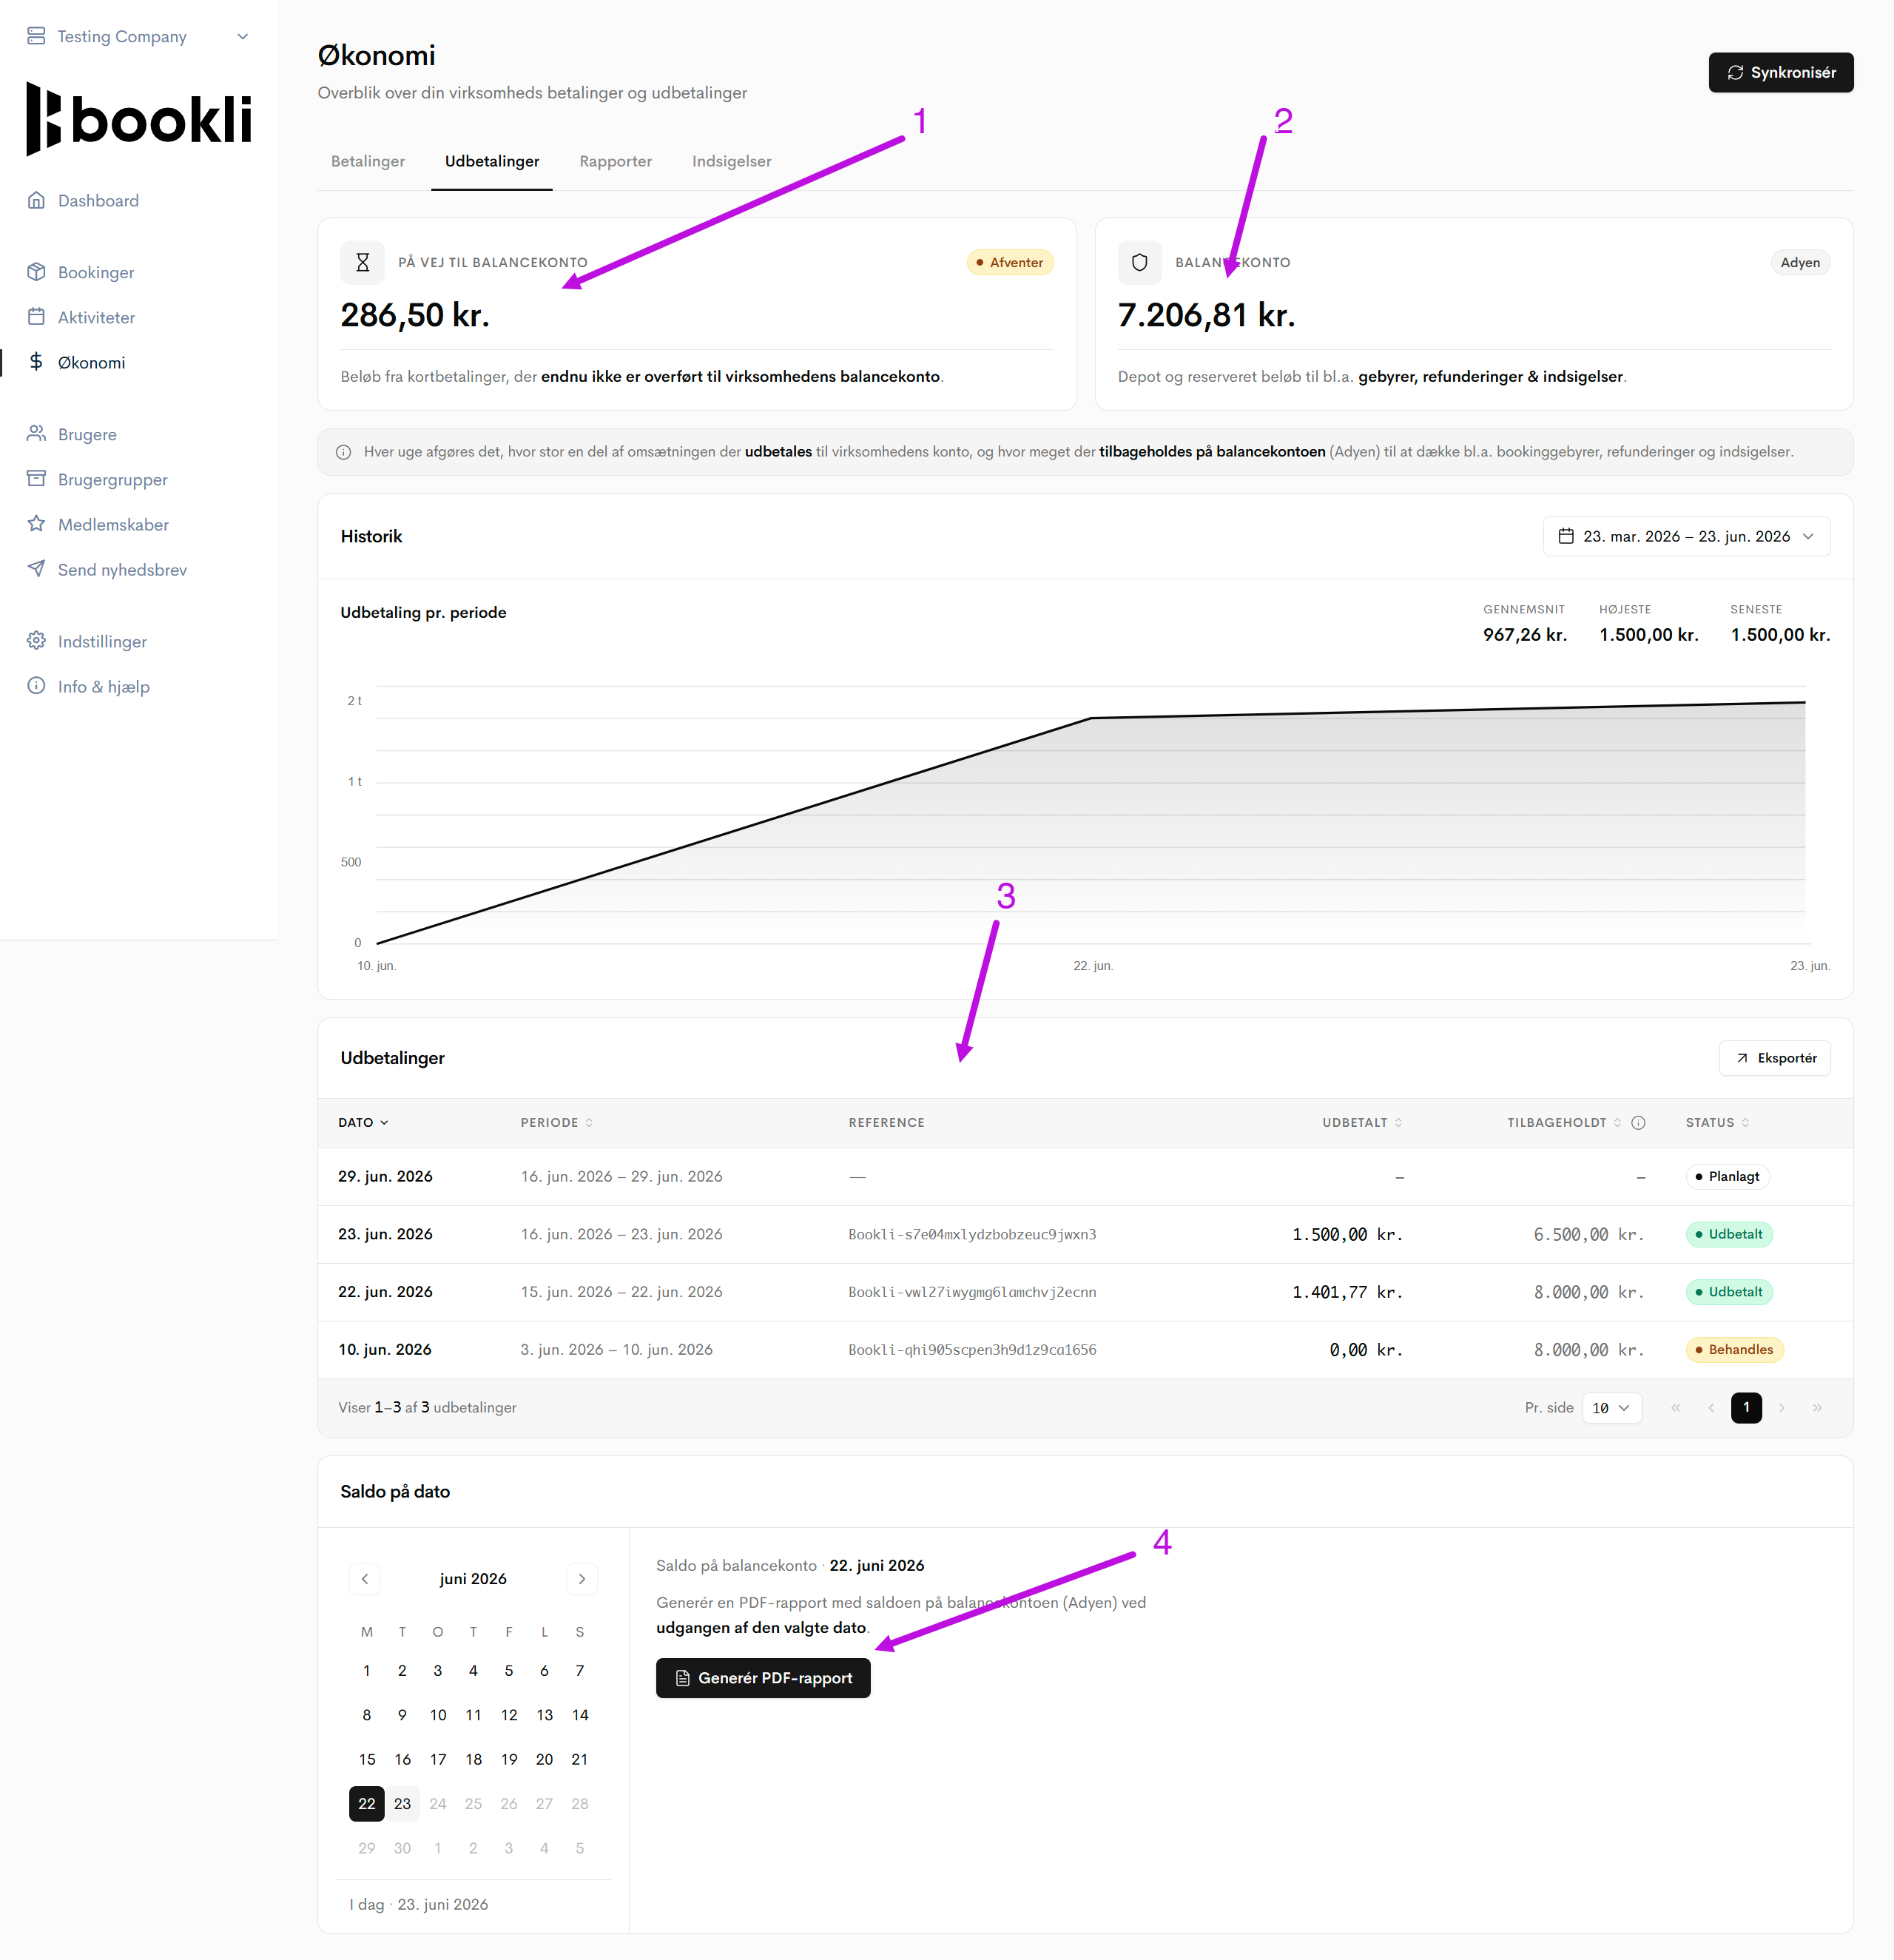Click the info icon beside Tilbageholdt column
The width and height of the screenshot is (1894, 1960).
tap(1638, 1122)
